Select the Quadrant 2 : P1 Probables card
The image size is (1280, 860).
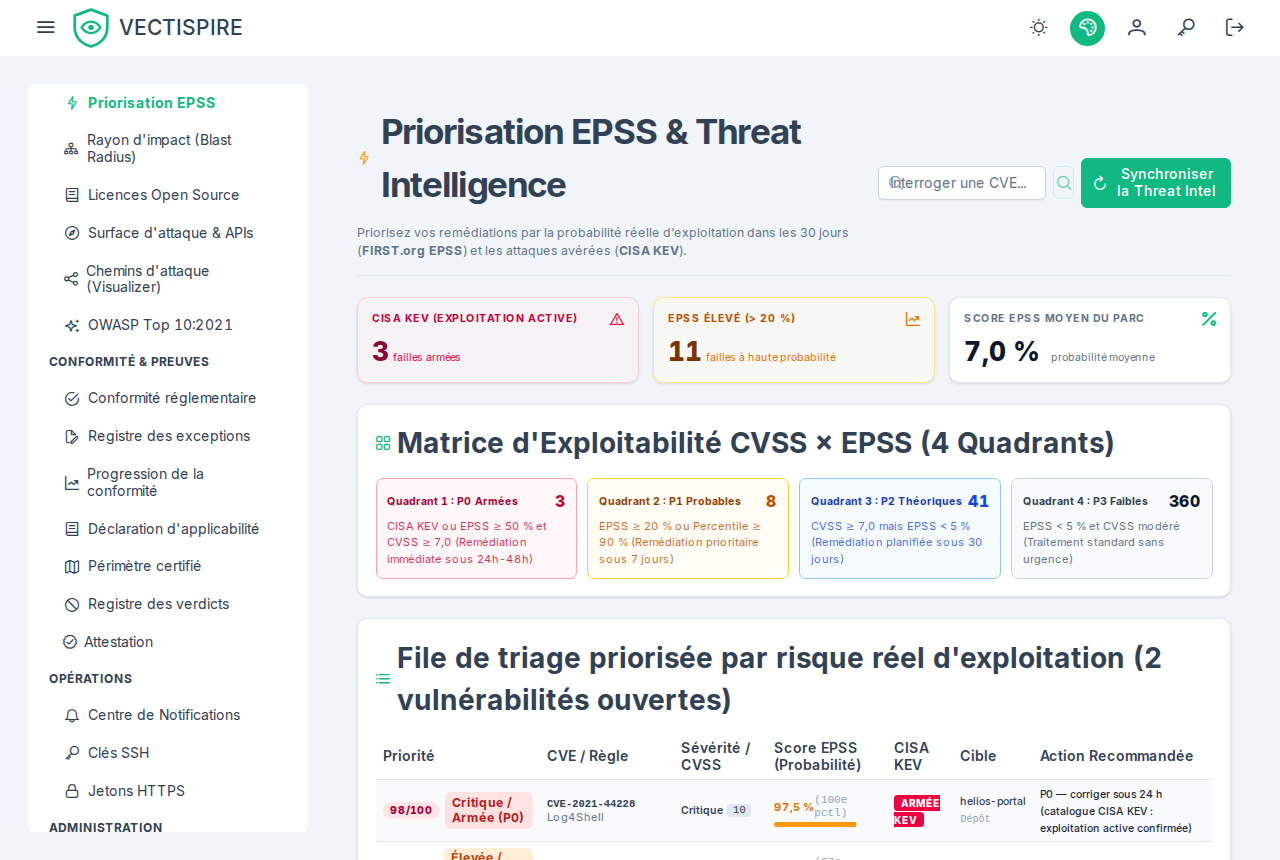pos(688,528)
